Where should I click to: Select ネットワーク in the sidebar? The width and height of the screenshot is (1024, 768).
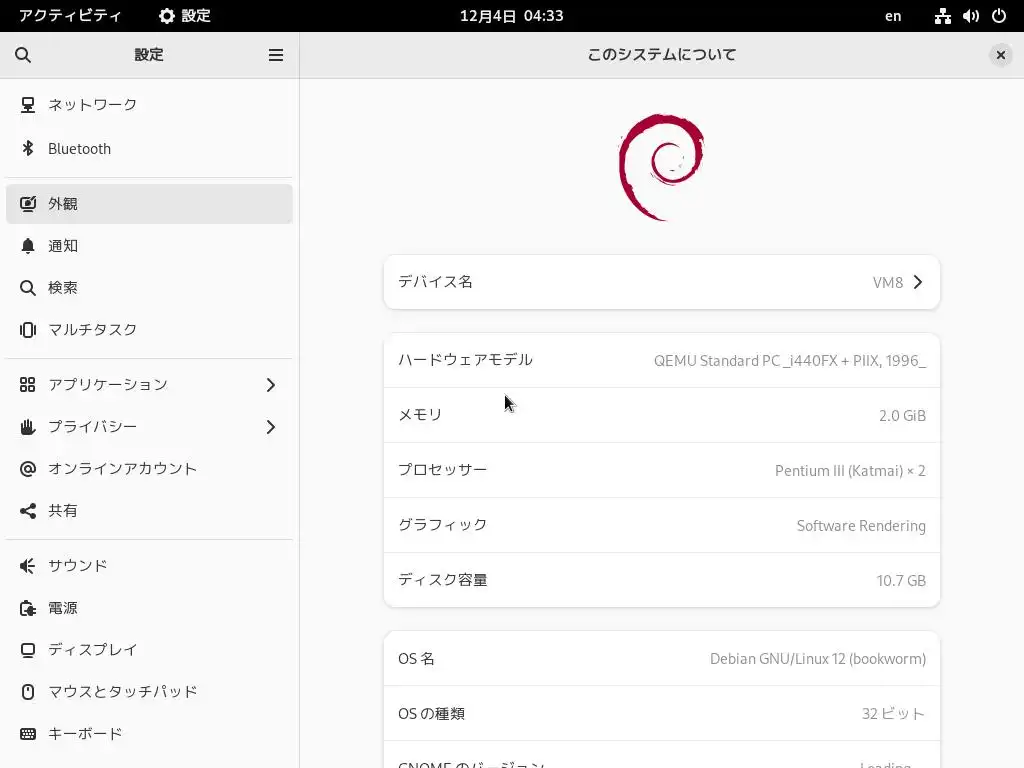[149, 104]
